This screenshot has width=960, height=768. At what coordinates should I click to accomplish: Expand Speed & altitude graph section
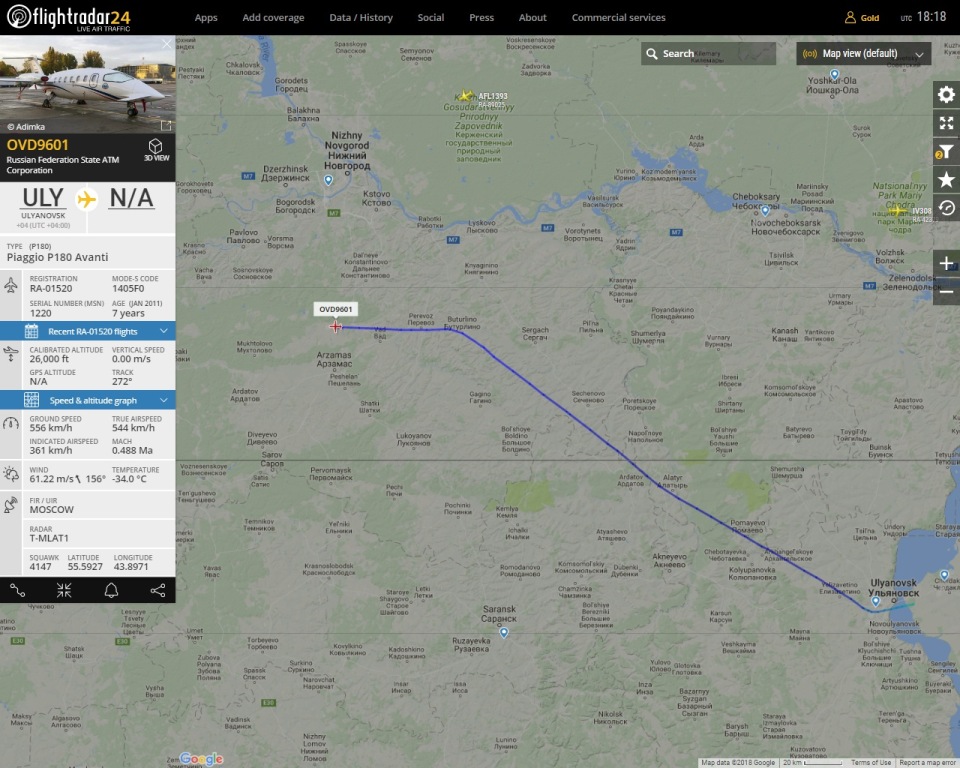(88, 401)
